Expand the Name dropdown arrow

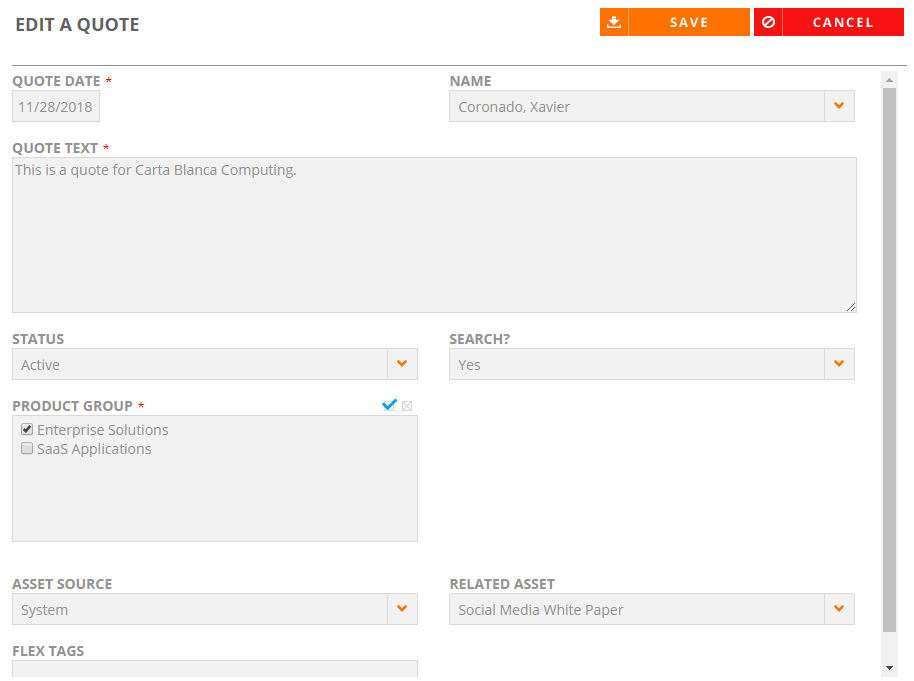tap(839, 106)
